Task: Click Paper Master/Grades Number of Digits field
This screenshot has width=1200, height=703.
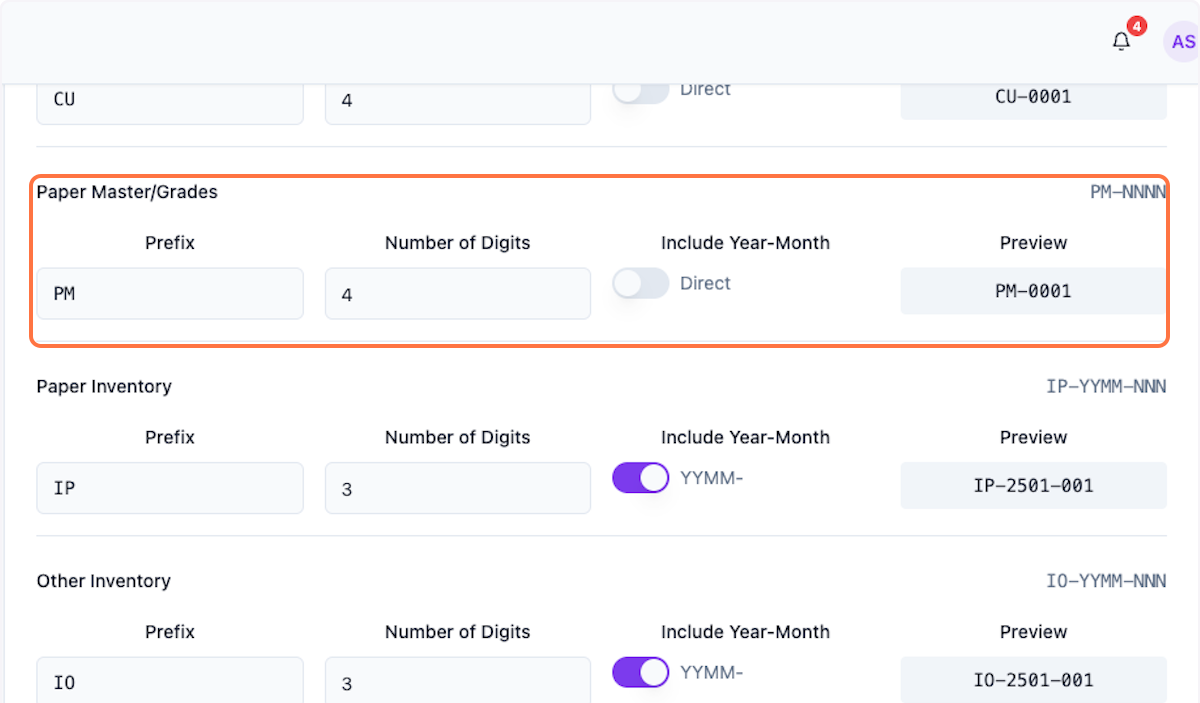Action: pos(457,293)
